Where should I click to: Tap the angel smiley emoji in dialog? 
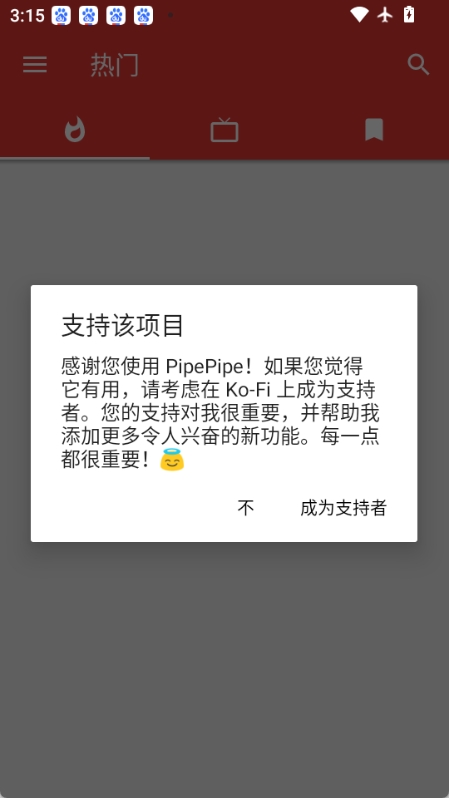(x=172, y=461)
